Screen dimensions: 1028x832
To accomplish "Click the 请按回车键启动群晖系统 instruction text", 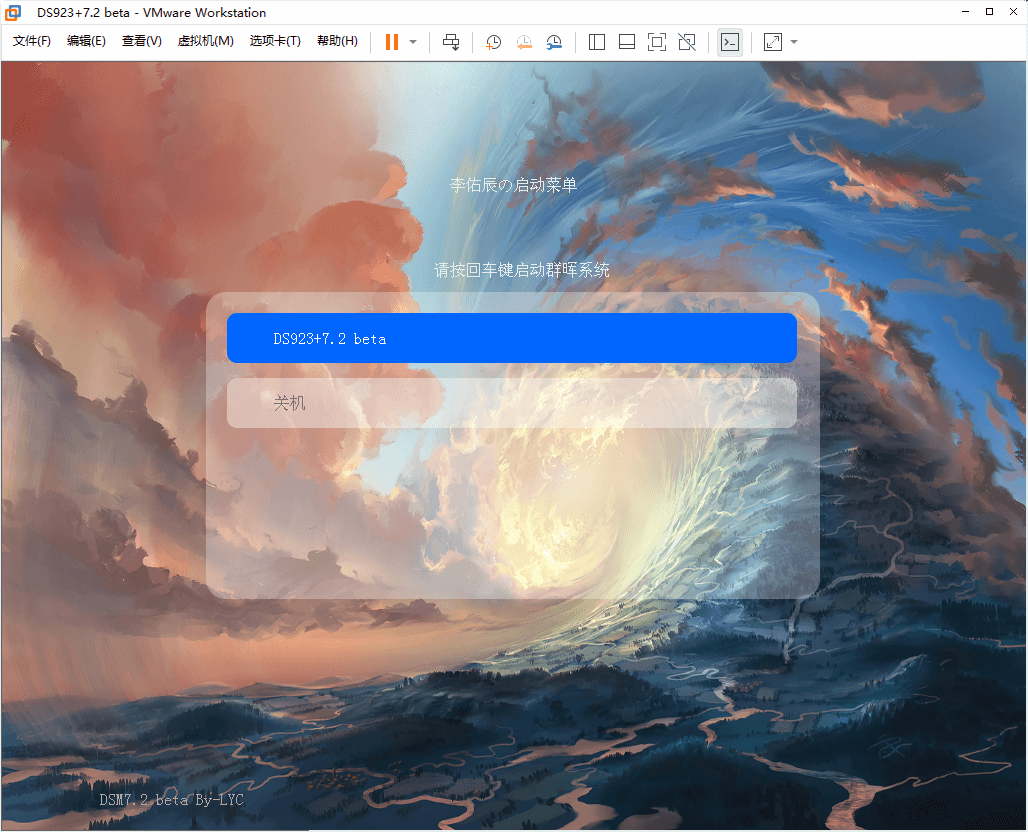I will 522,269.
